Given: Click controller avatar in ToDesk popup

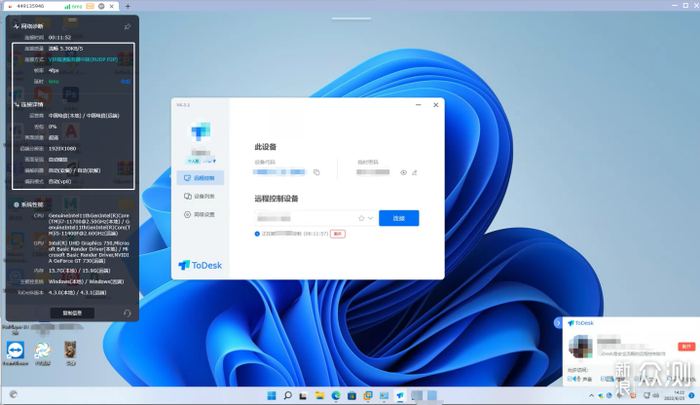Looking at the screenshot, I should [580, 347].
